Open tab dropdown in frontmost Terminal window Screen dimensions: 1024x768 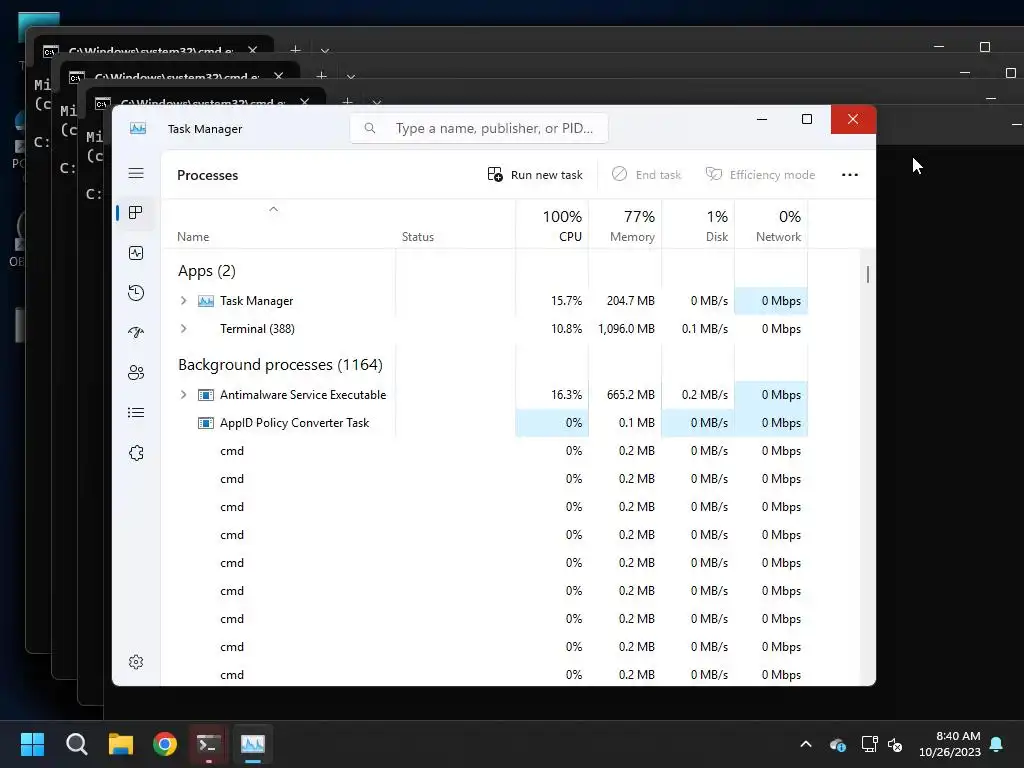(x=377, y=102)
